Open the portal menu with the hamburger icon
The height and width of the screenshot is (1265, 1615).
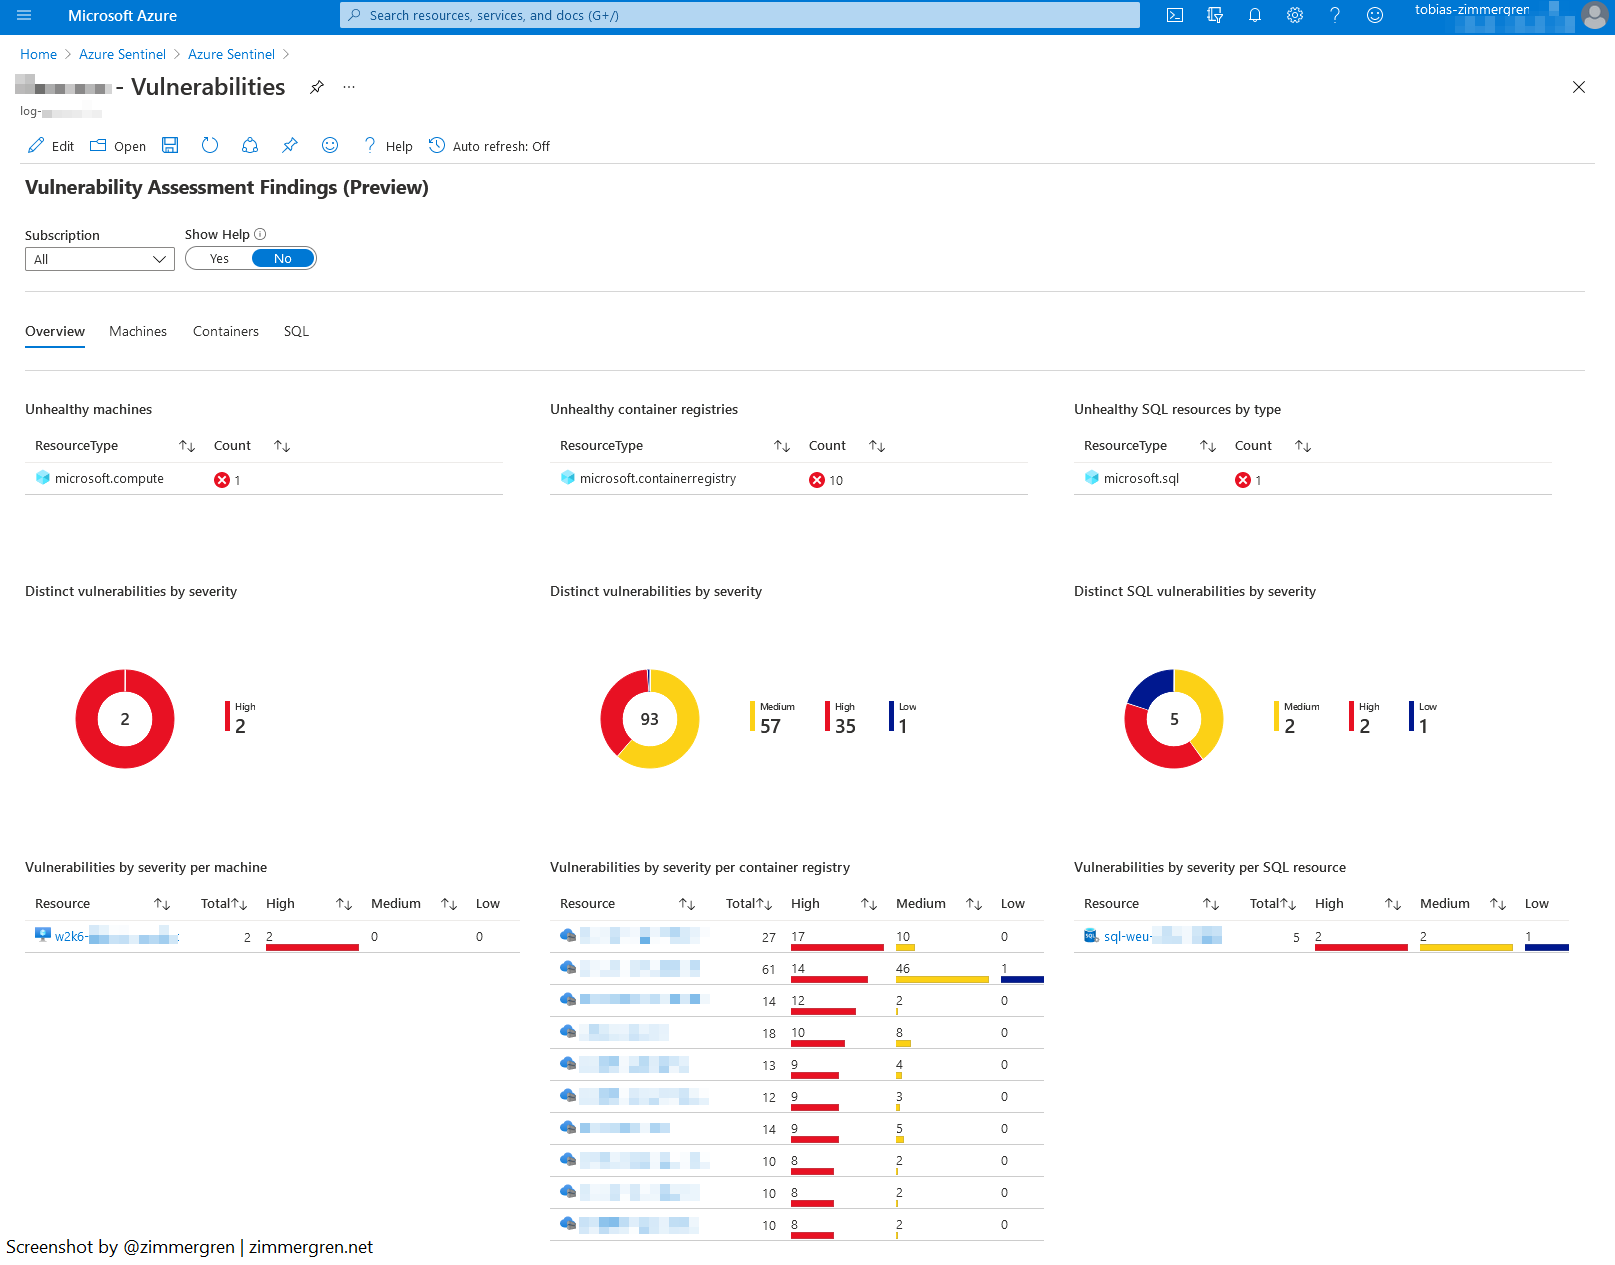click(x=23, y=15)
